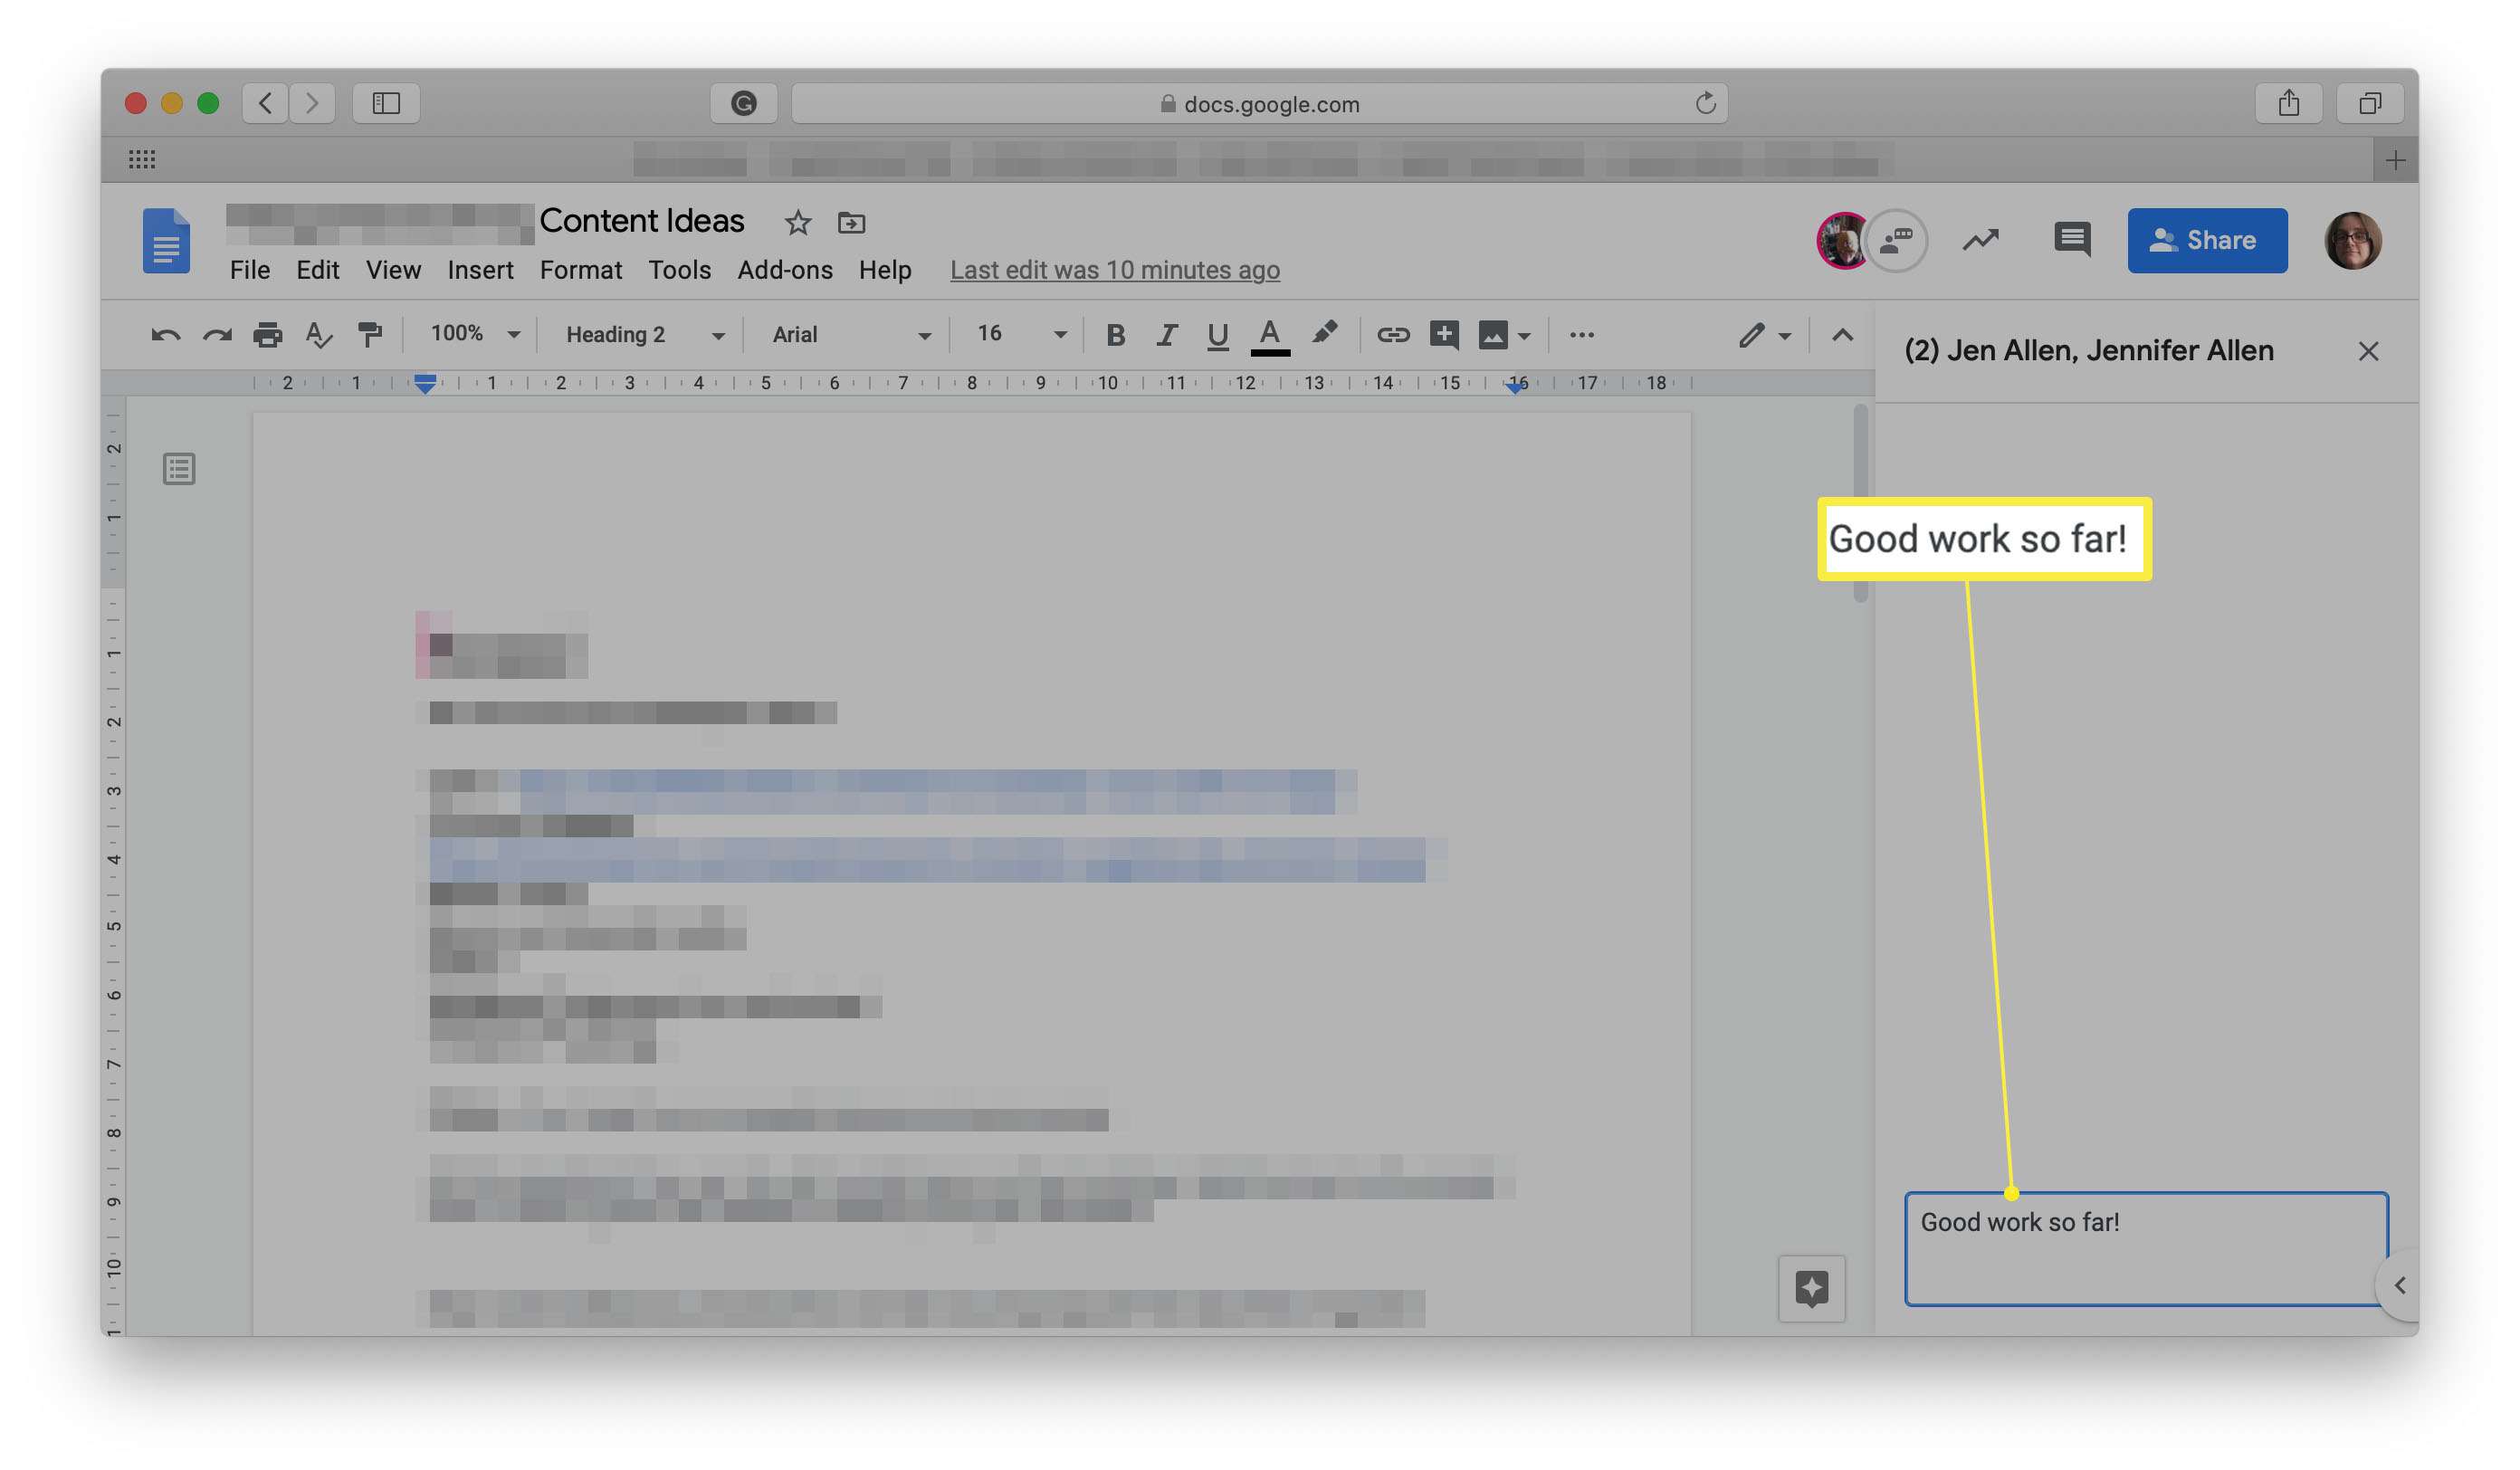2520x1470 pixels.
Task: Open the Insert menu
Action: click(x=480, y=270)
